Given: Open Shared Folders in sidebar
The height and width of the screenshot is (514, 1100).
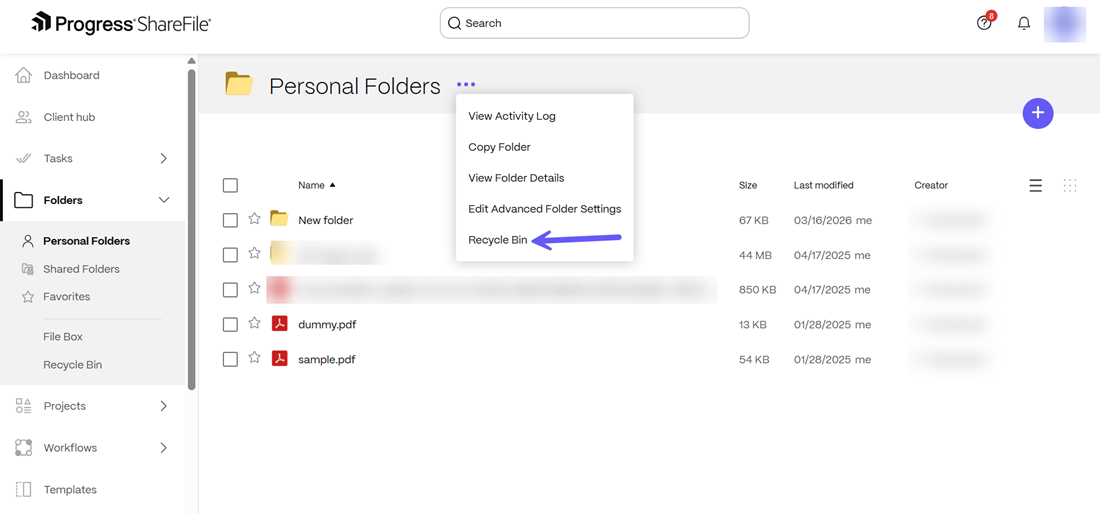Looking at the screenshot, I should coord(81,269).
